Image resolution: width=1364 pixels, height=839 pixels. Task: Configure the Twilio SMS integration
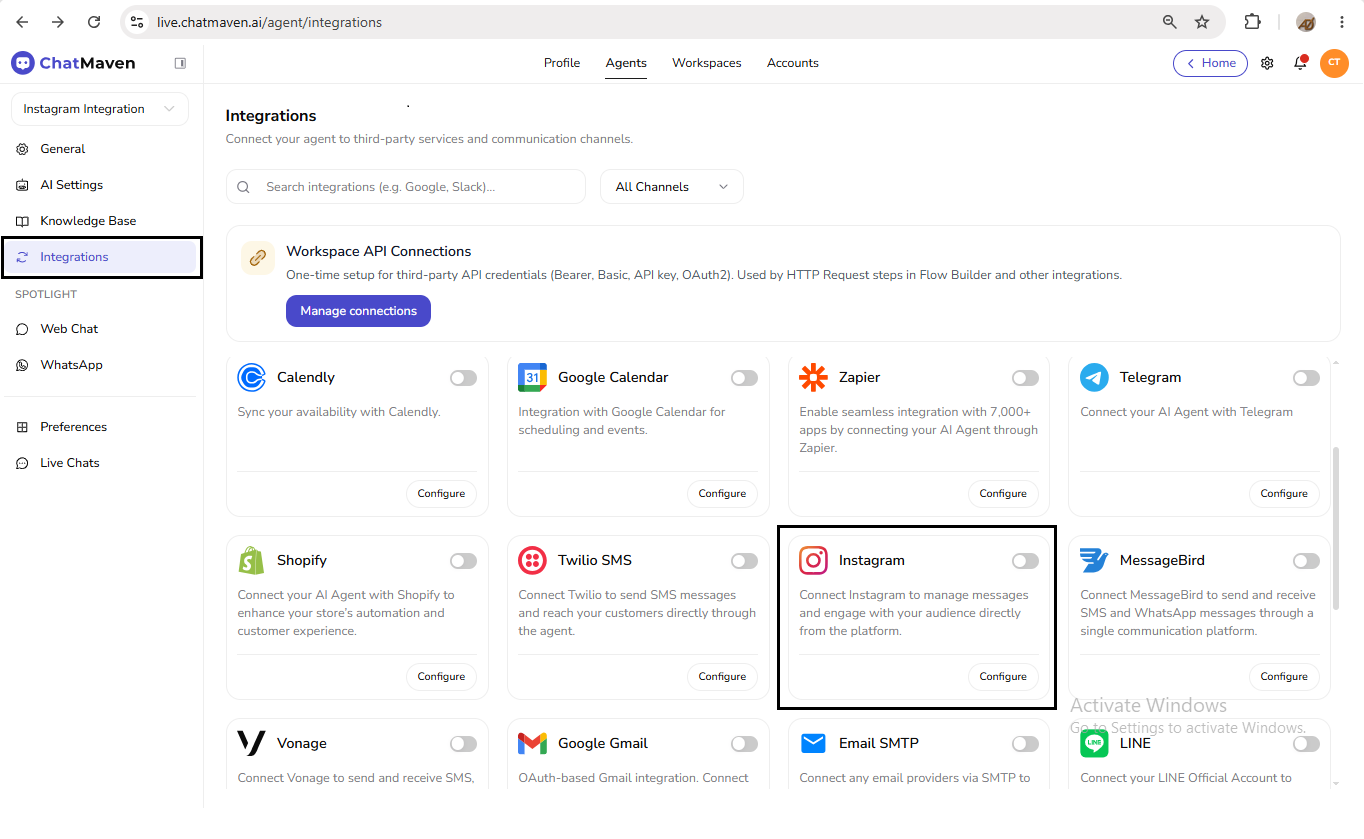722,676
